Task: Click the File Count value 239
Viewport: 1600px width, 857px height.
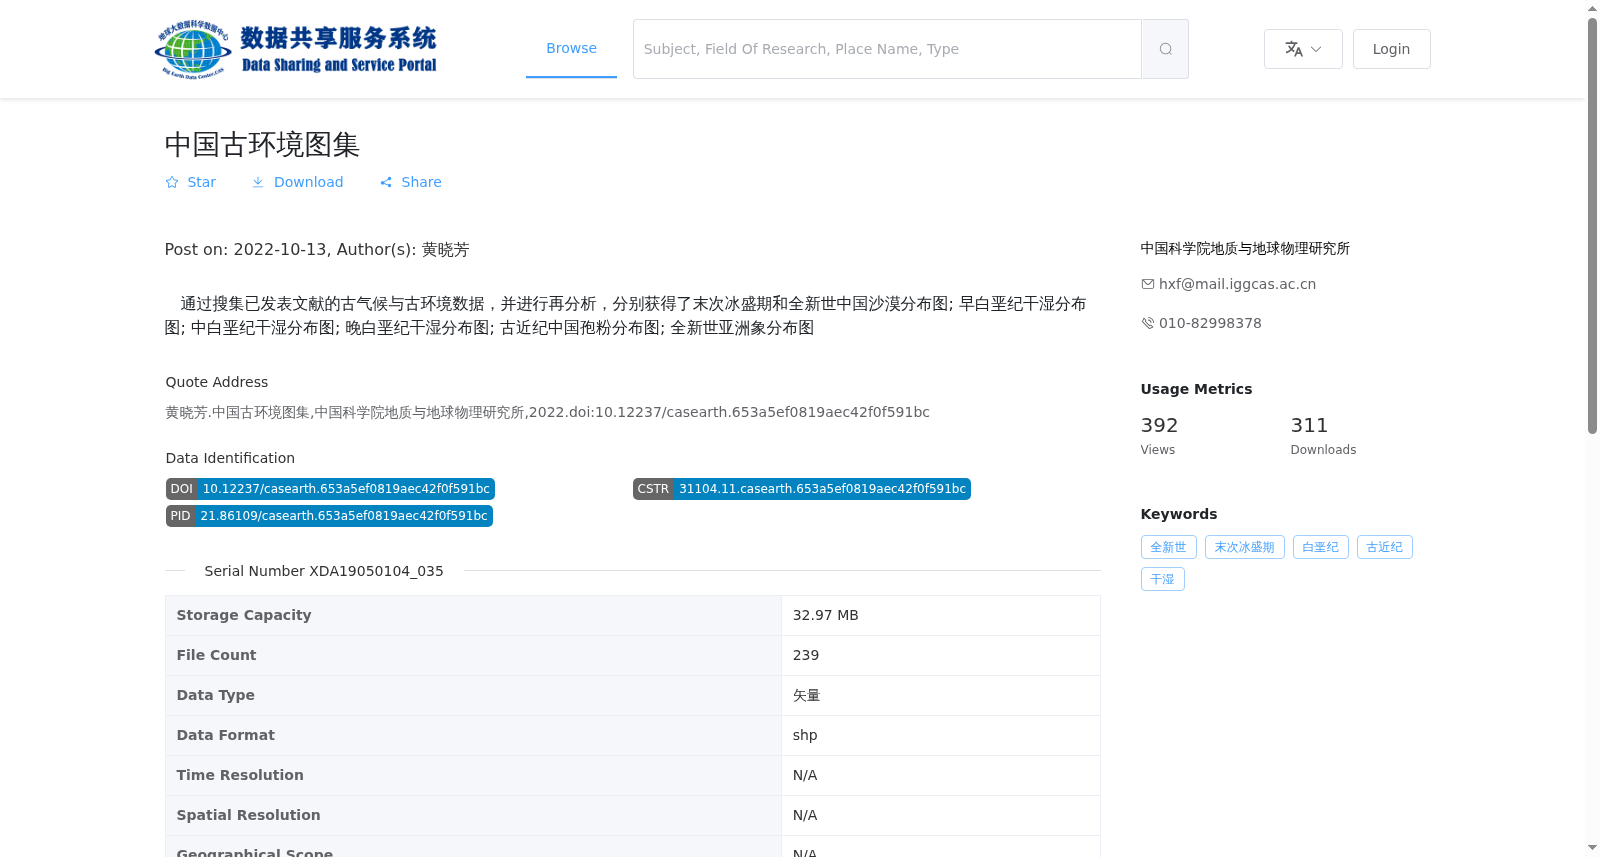Action: 806,655
